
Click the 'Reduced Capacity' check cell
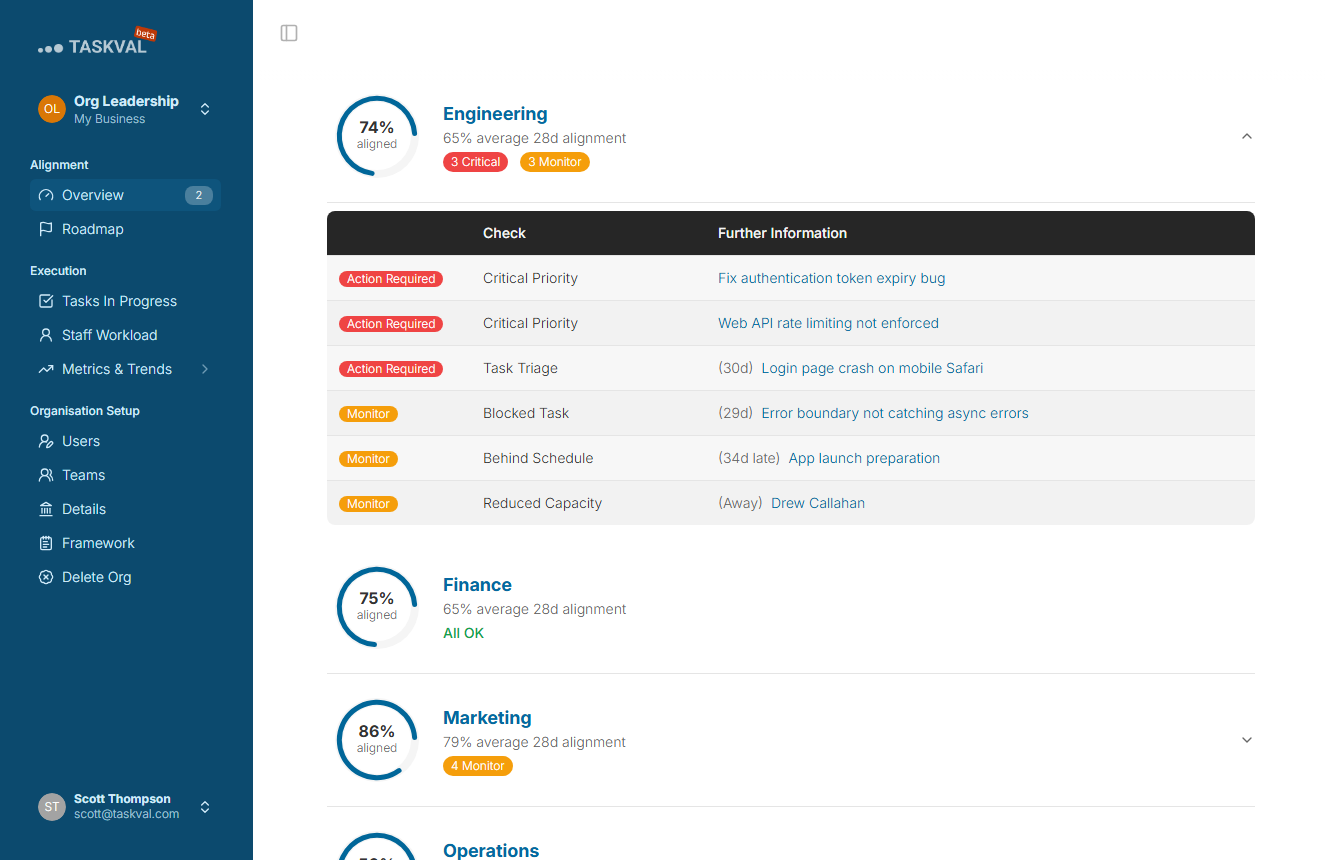542,503
